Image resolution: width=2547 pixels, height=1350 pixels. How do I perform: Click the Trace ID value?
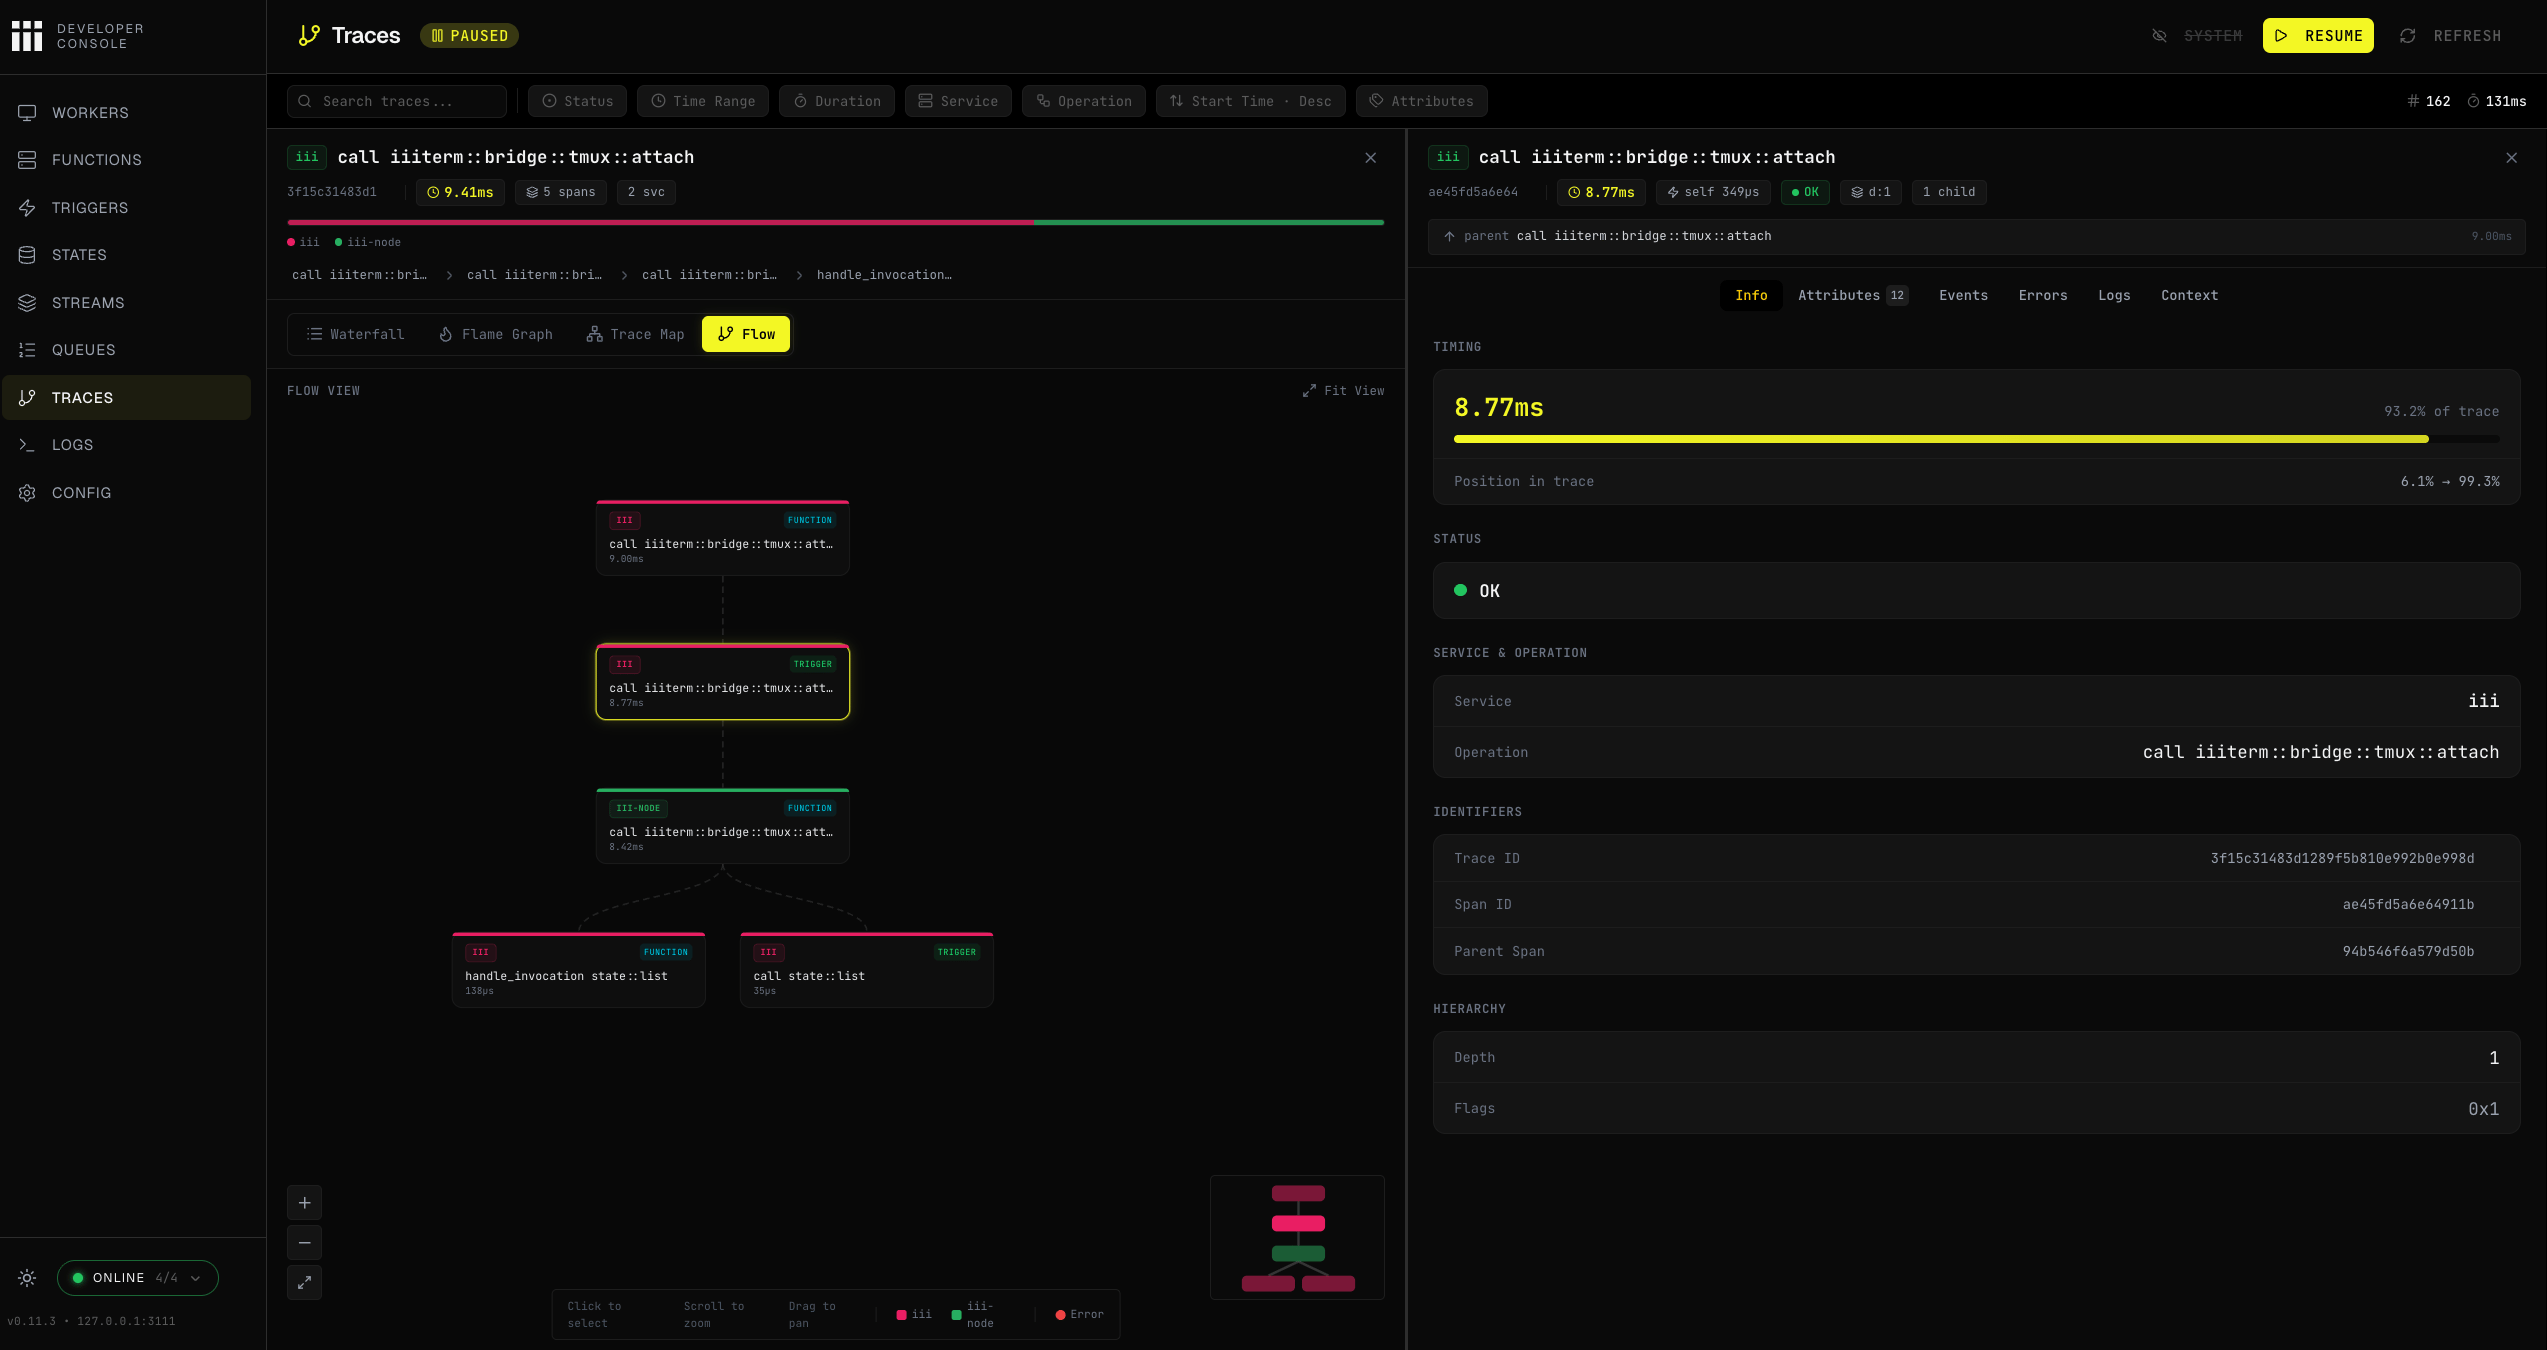tap(2342, 859)
